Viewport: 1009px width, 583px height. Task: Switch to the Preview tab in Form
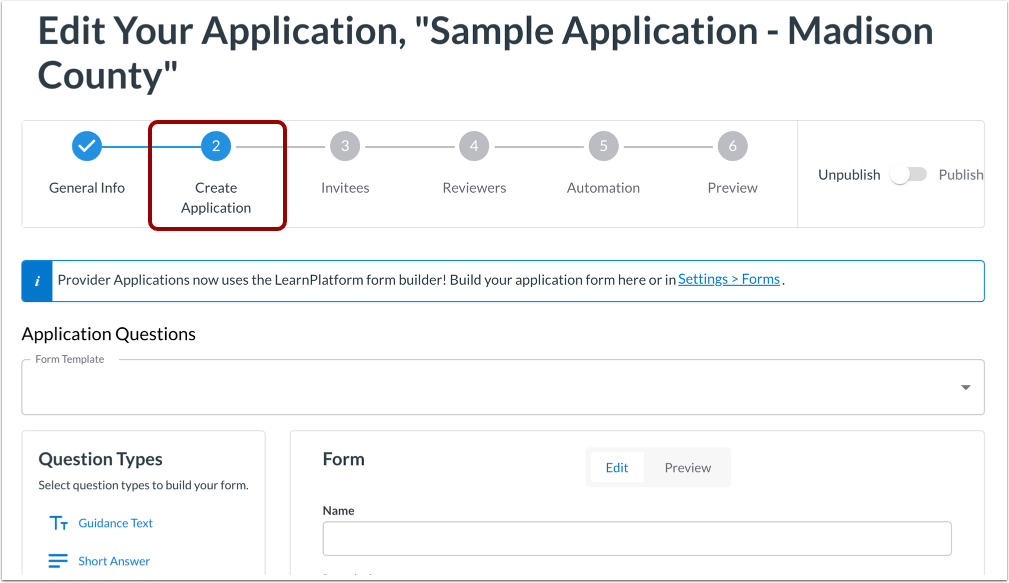[687, 467]
